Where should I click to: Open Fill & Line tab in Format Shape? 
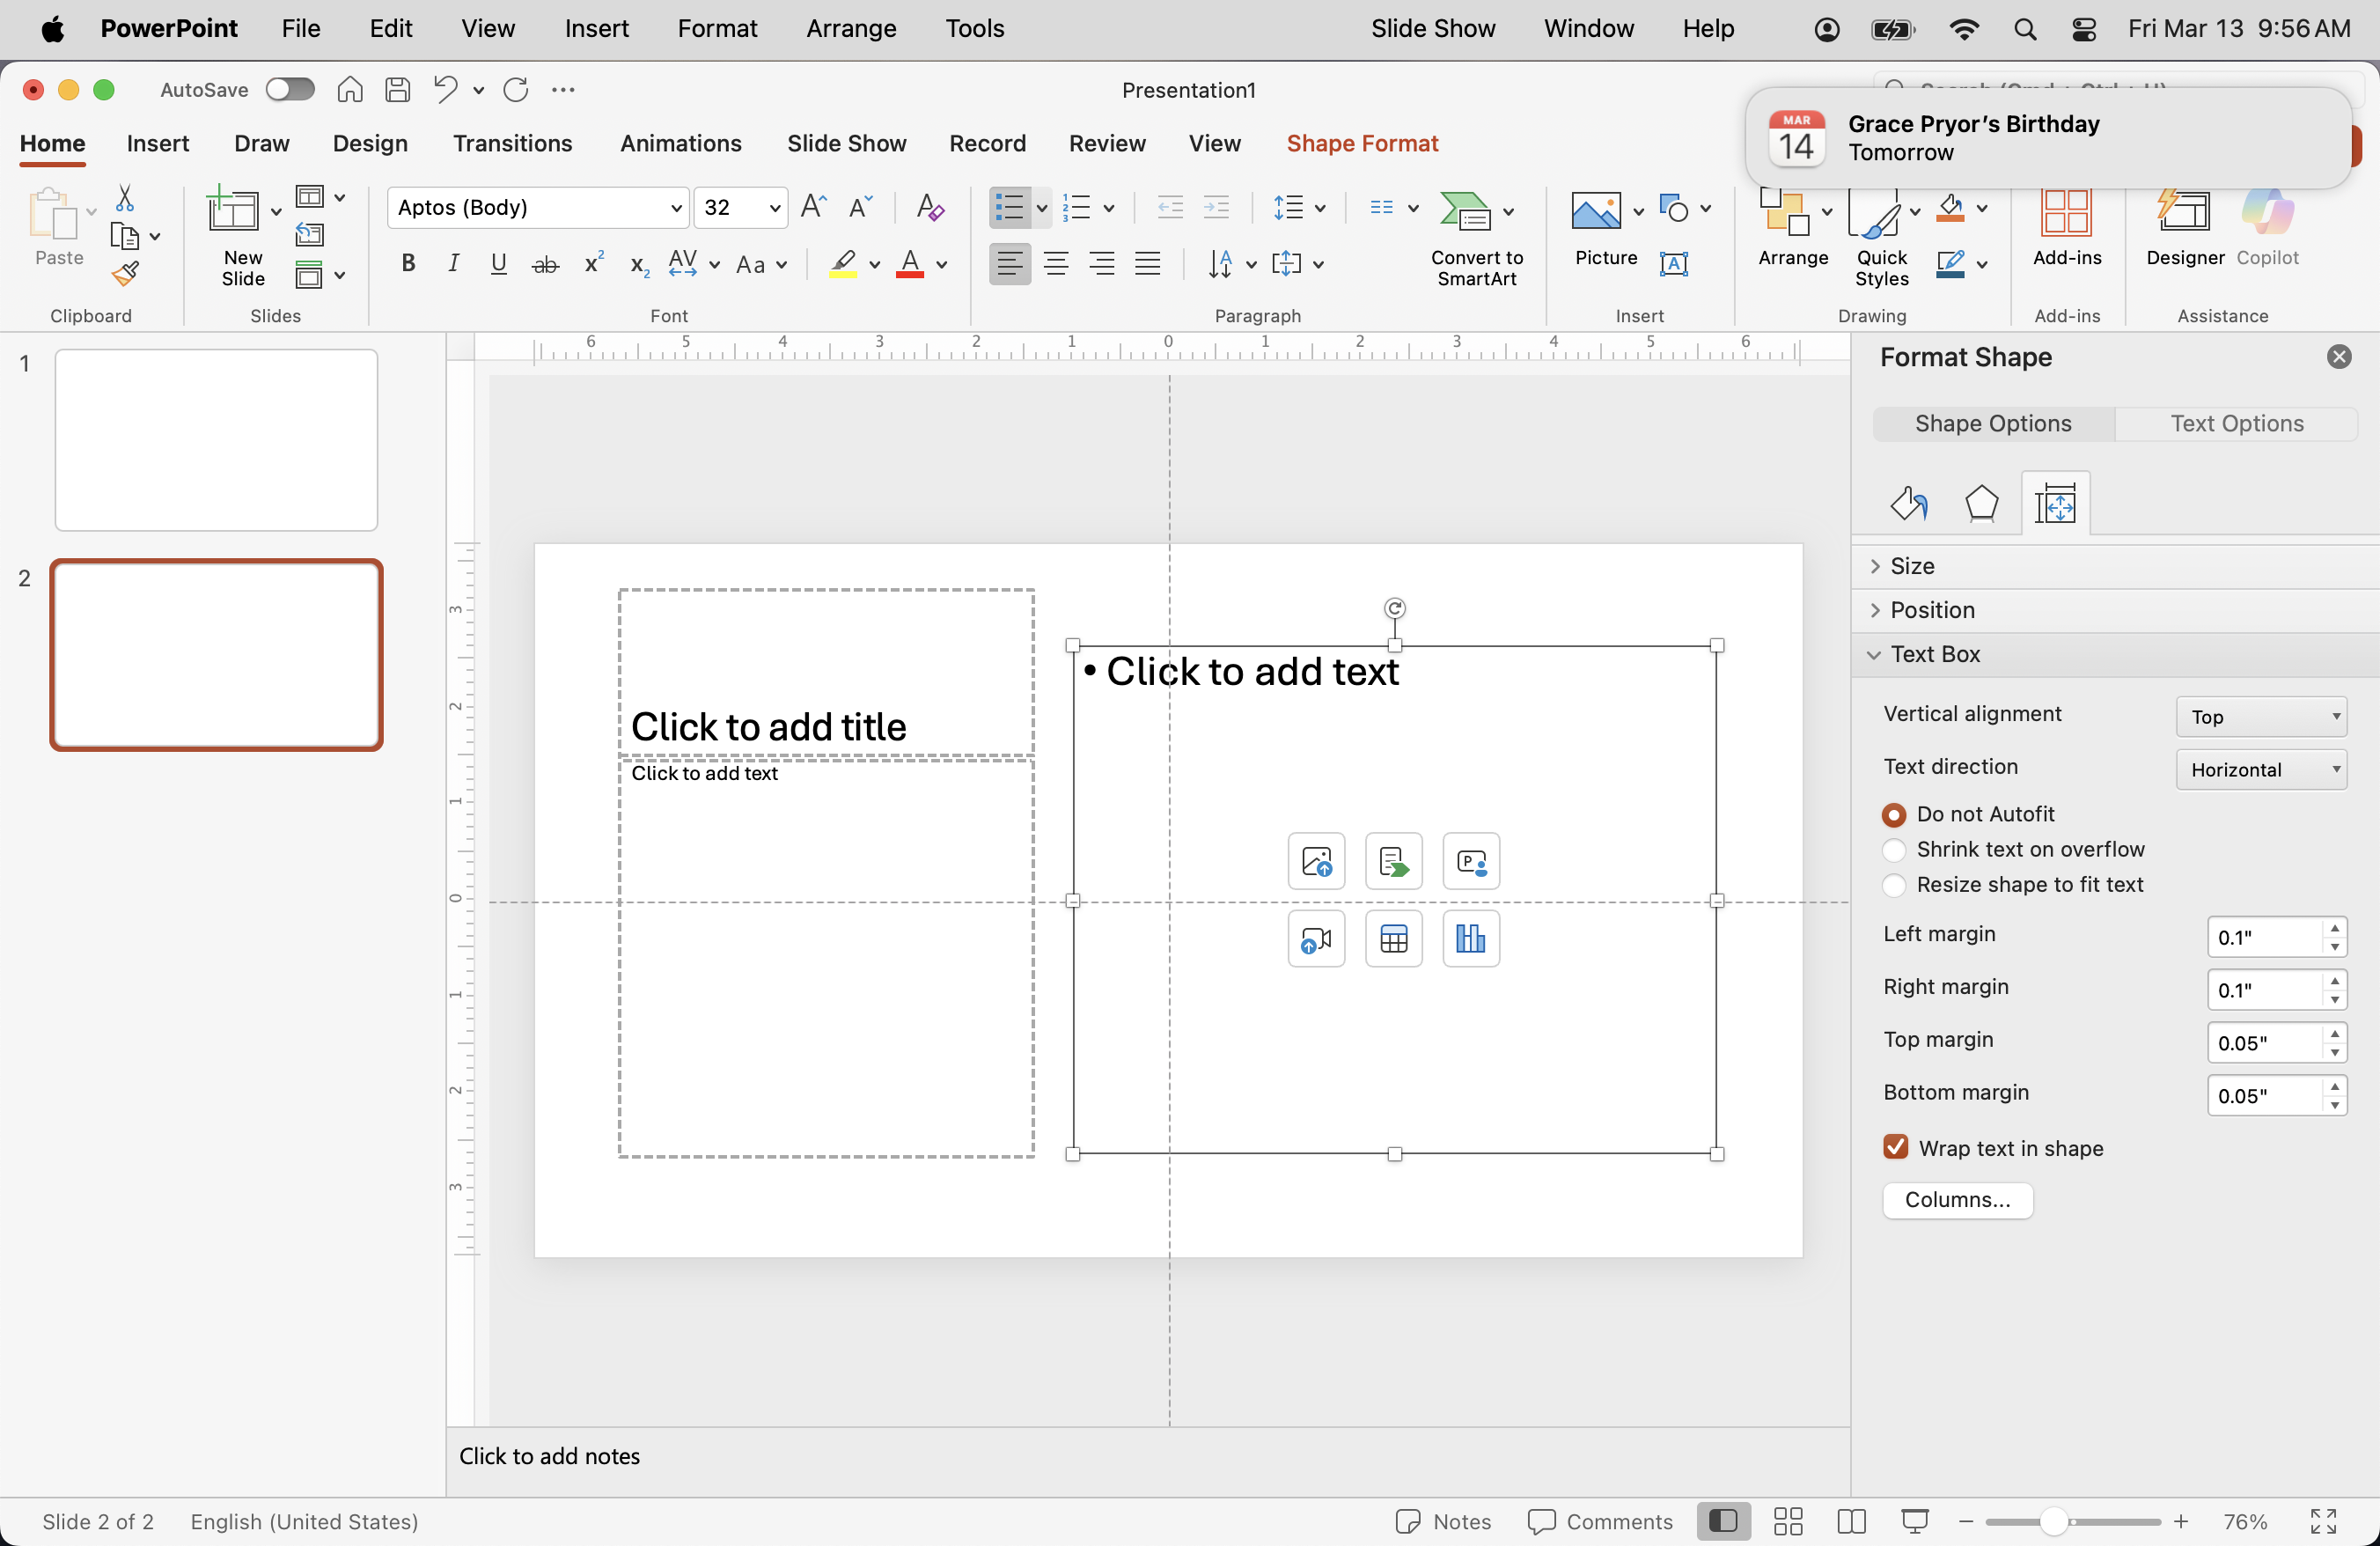pyautogui.click(x=1908, y=504)
